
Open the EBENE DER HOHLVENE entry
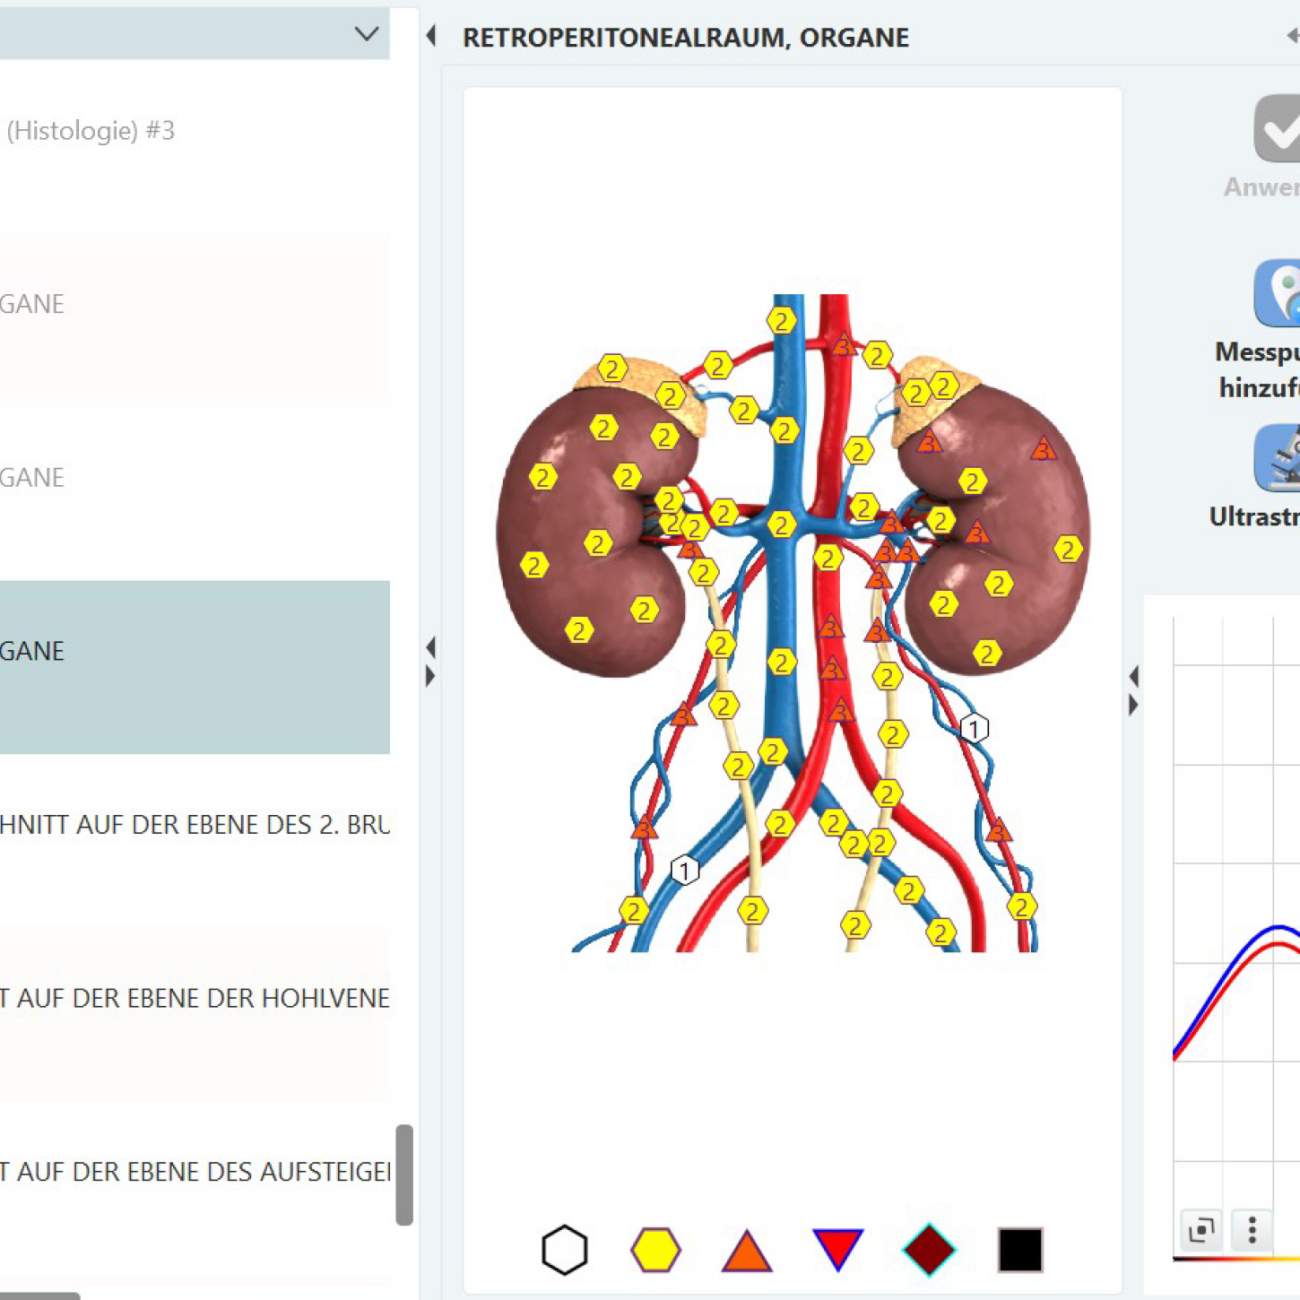click(x=195, y=998)
